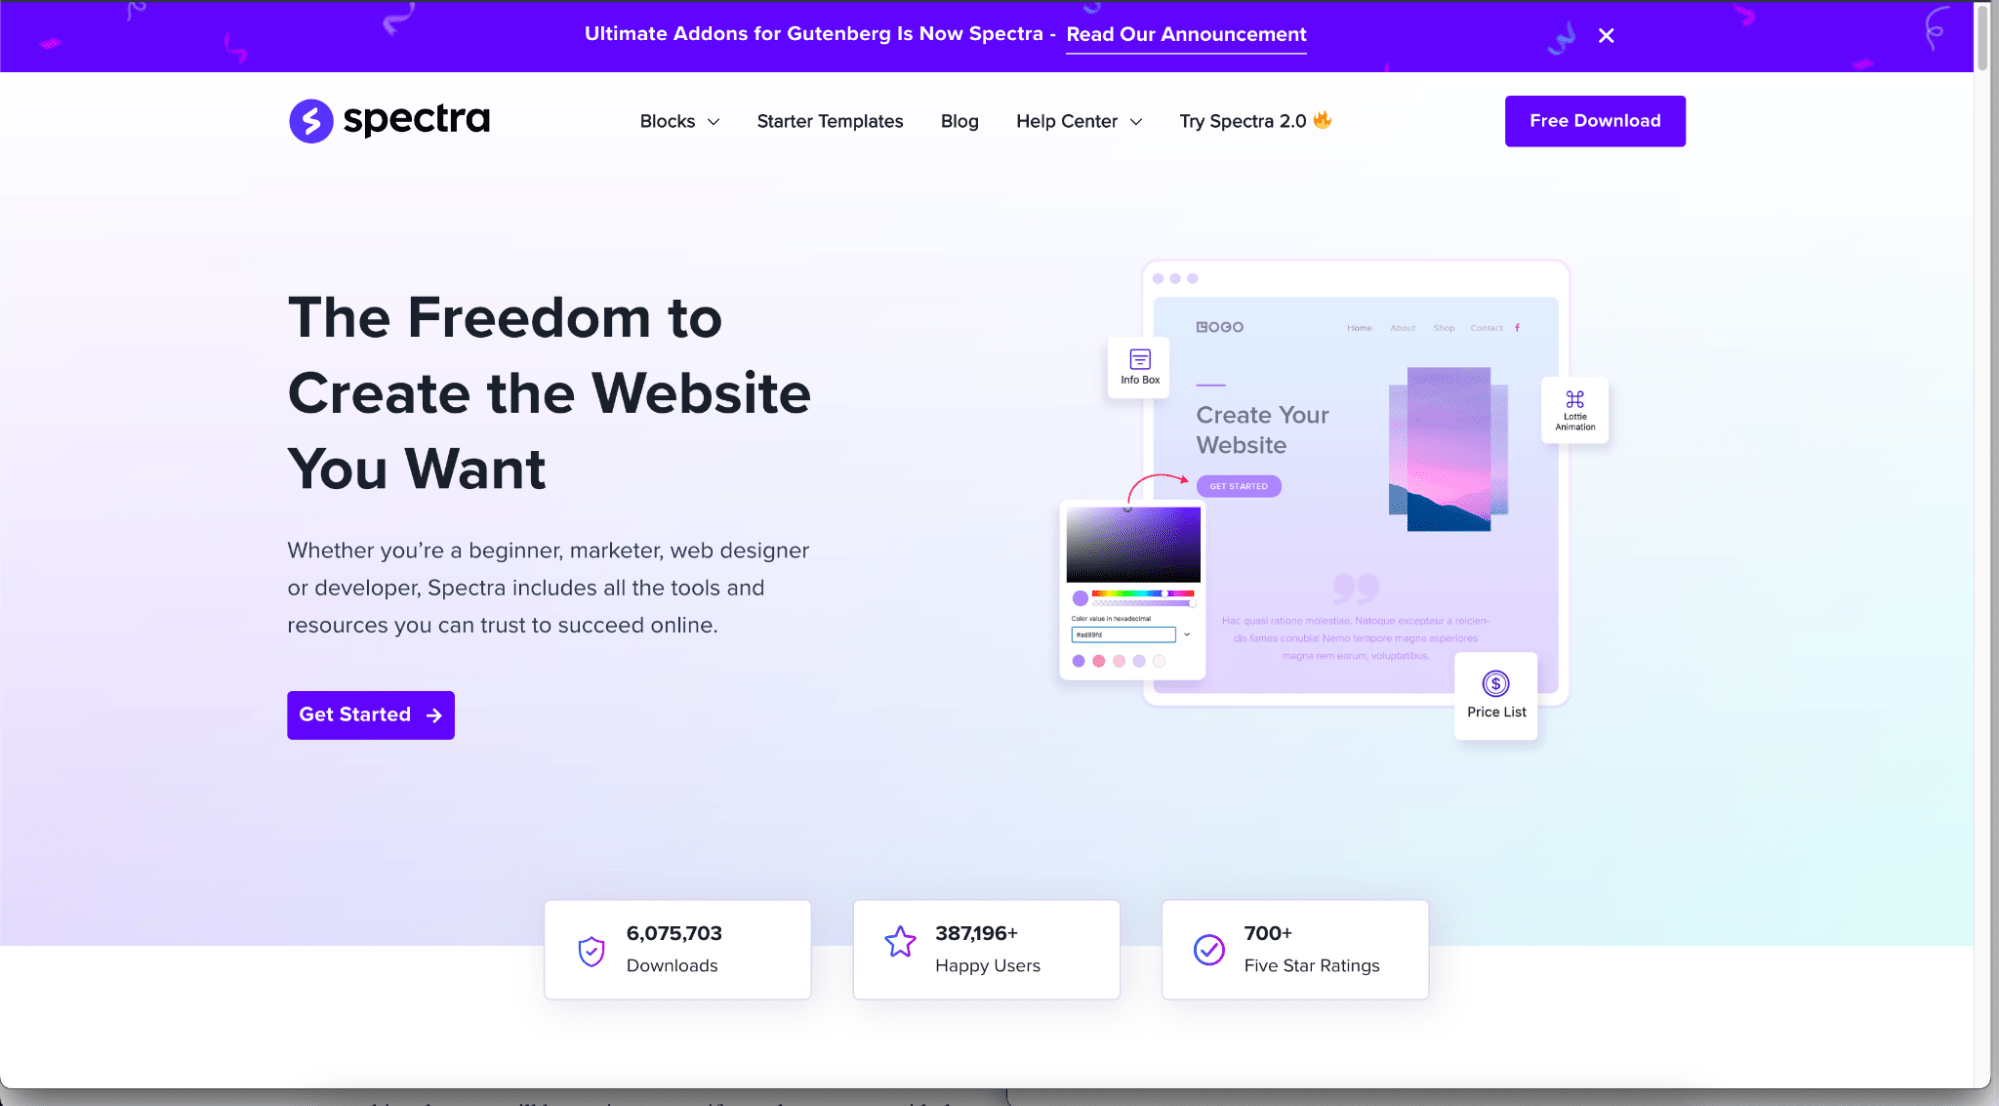Click the Blog menu item
1999x1106 pixels.
(960, 120)
